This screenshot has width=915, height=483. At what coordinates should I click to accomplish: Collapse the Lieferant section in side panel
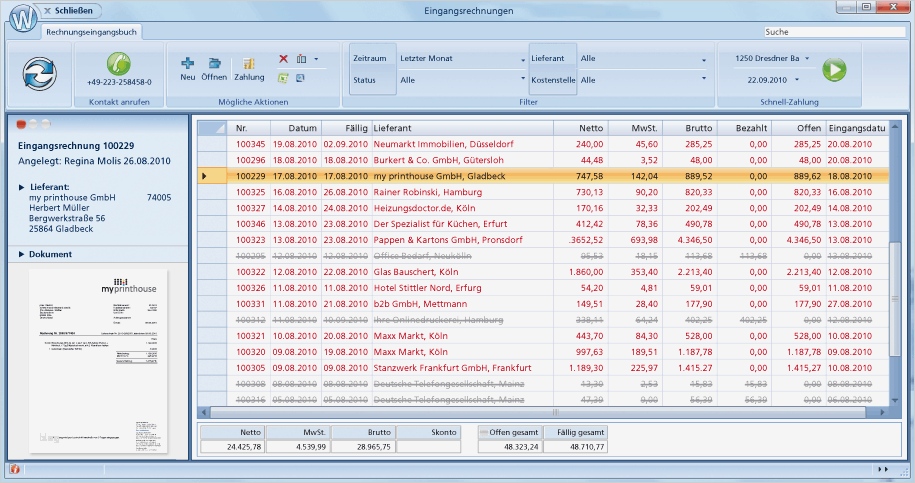click(x=23, y=187)
